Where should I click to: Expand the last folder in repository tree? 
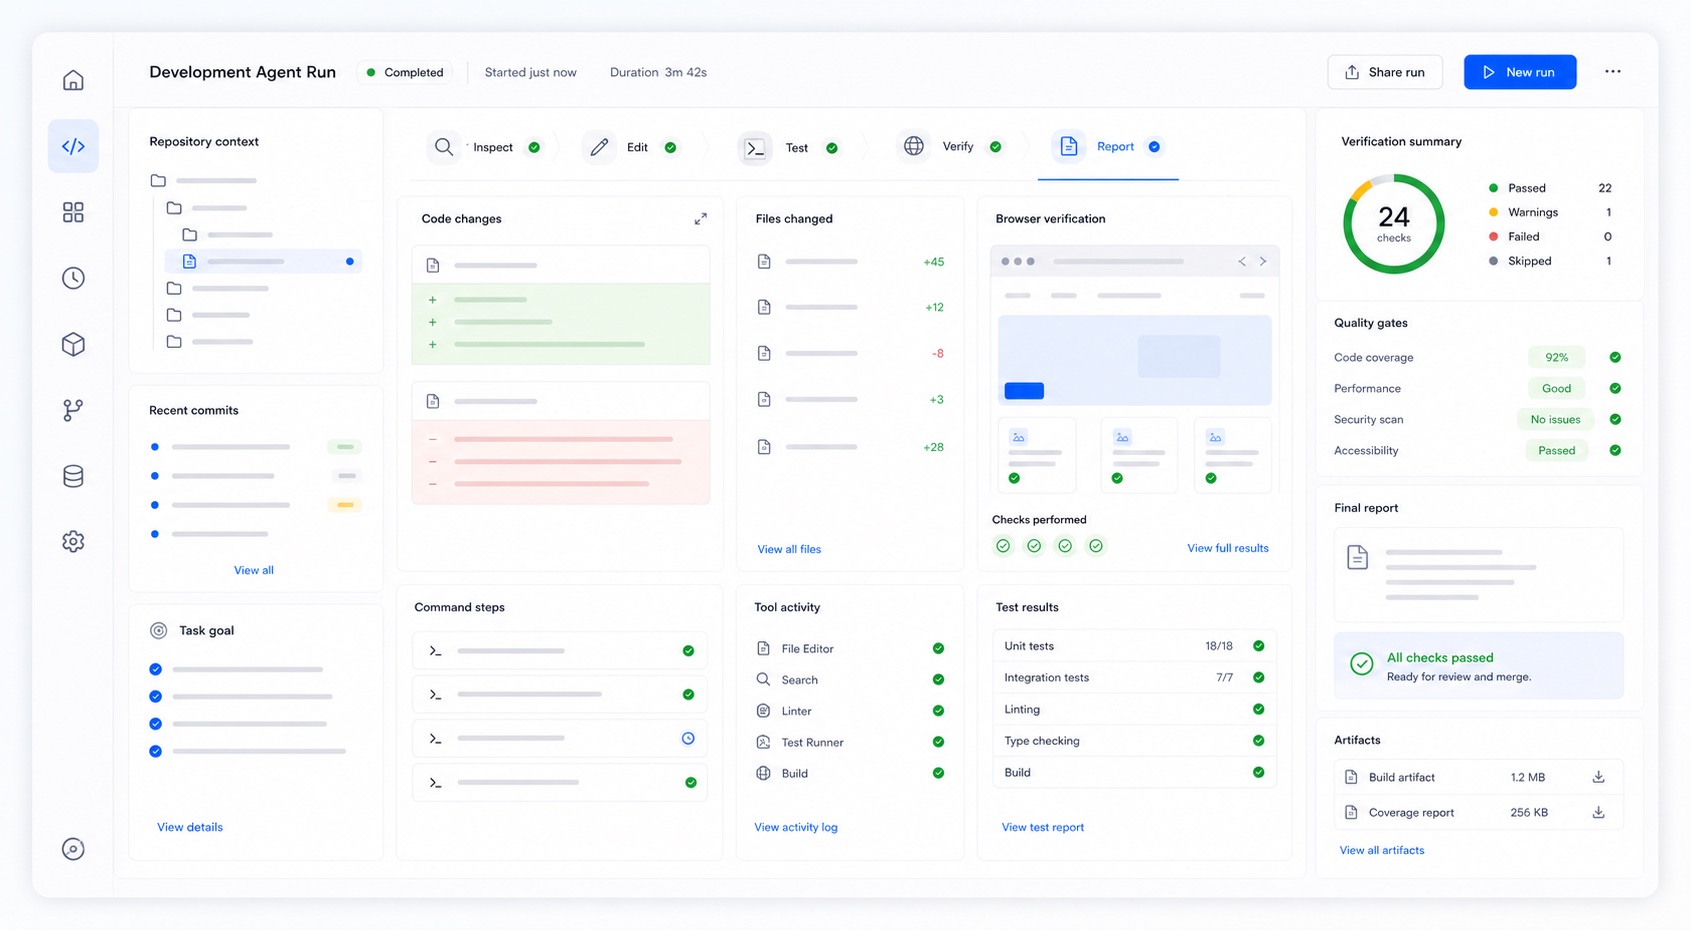click(x=174, y=342)
